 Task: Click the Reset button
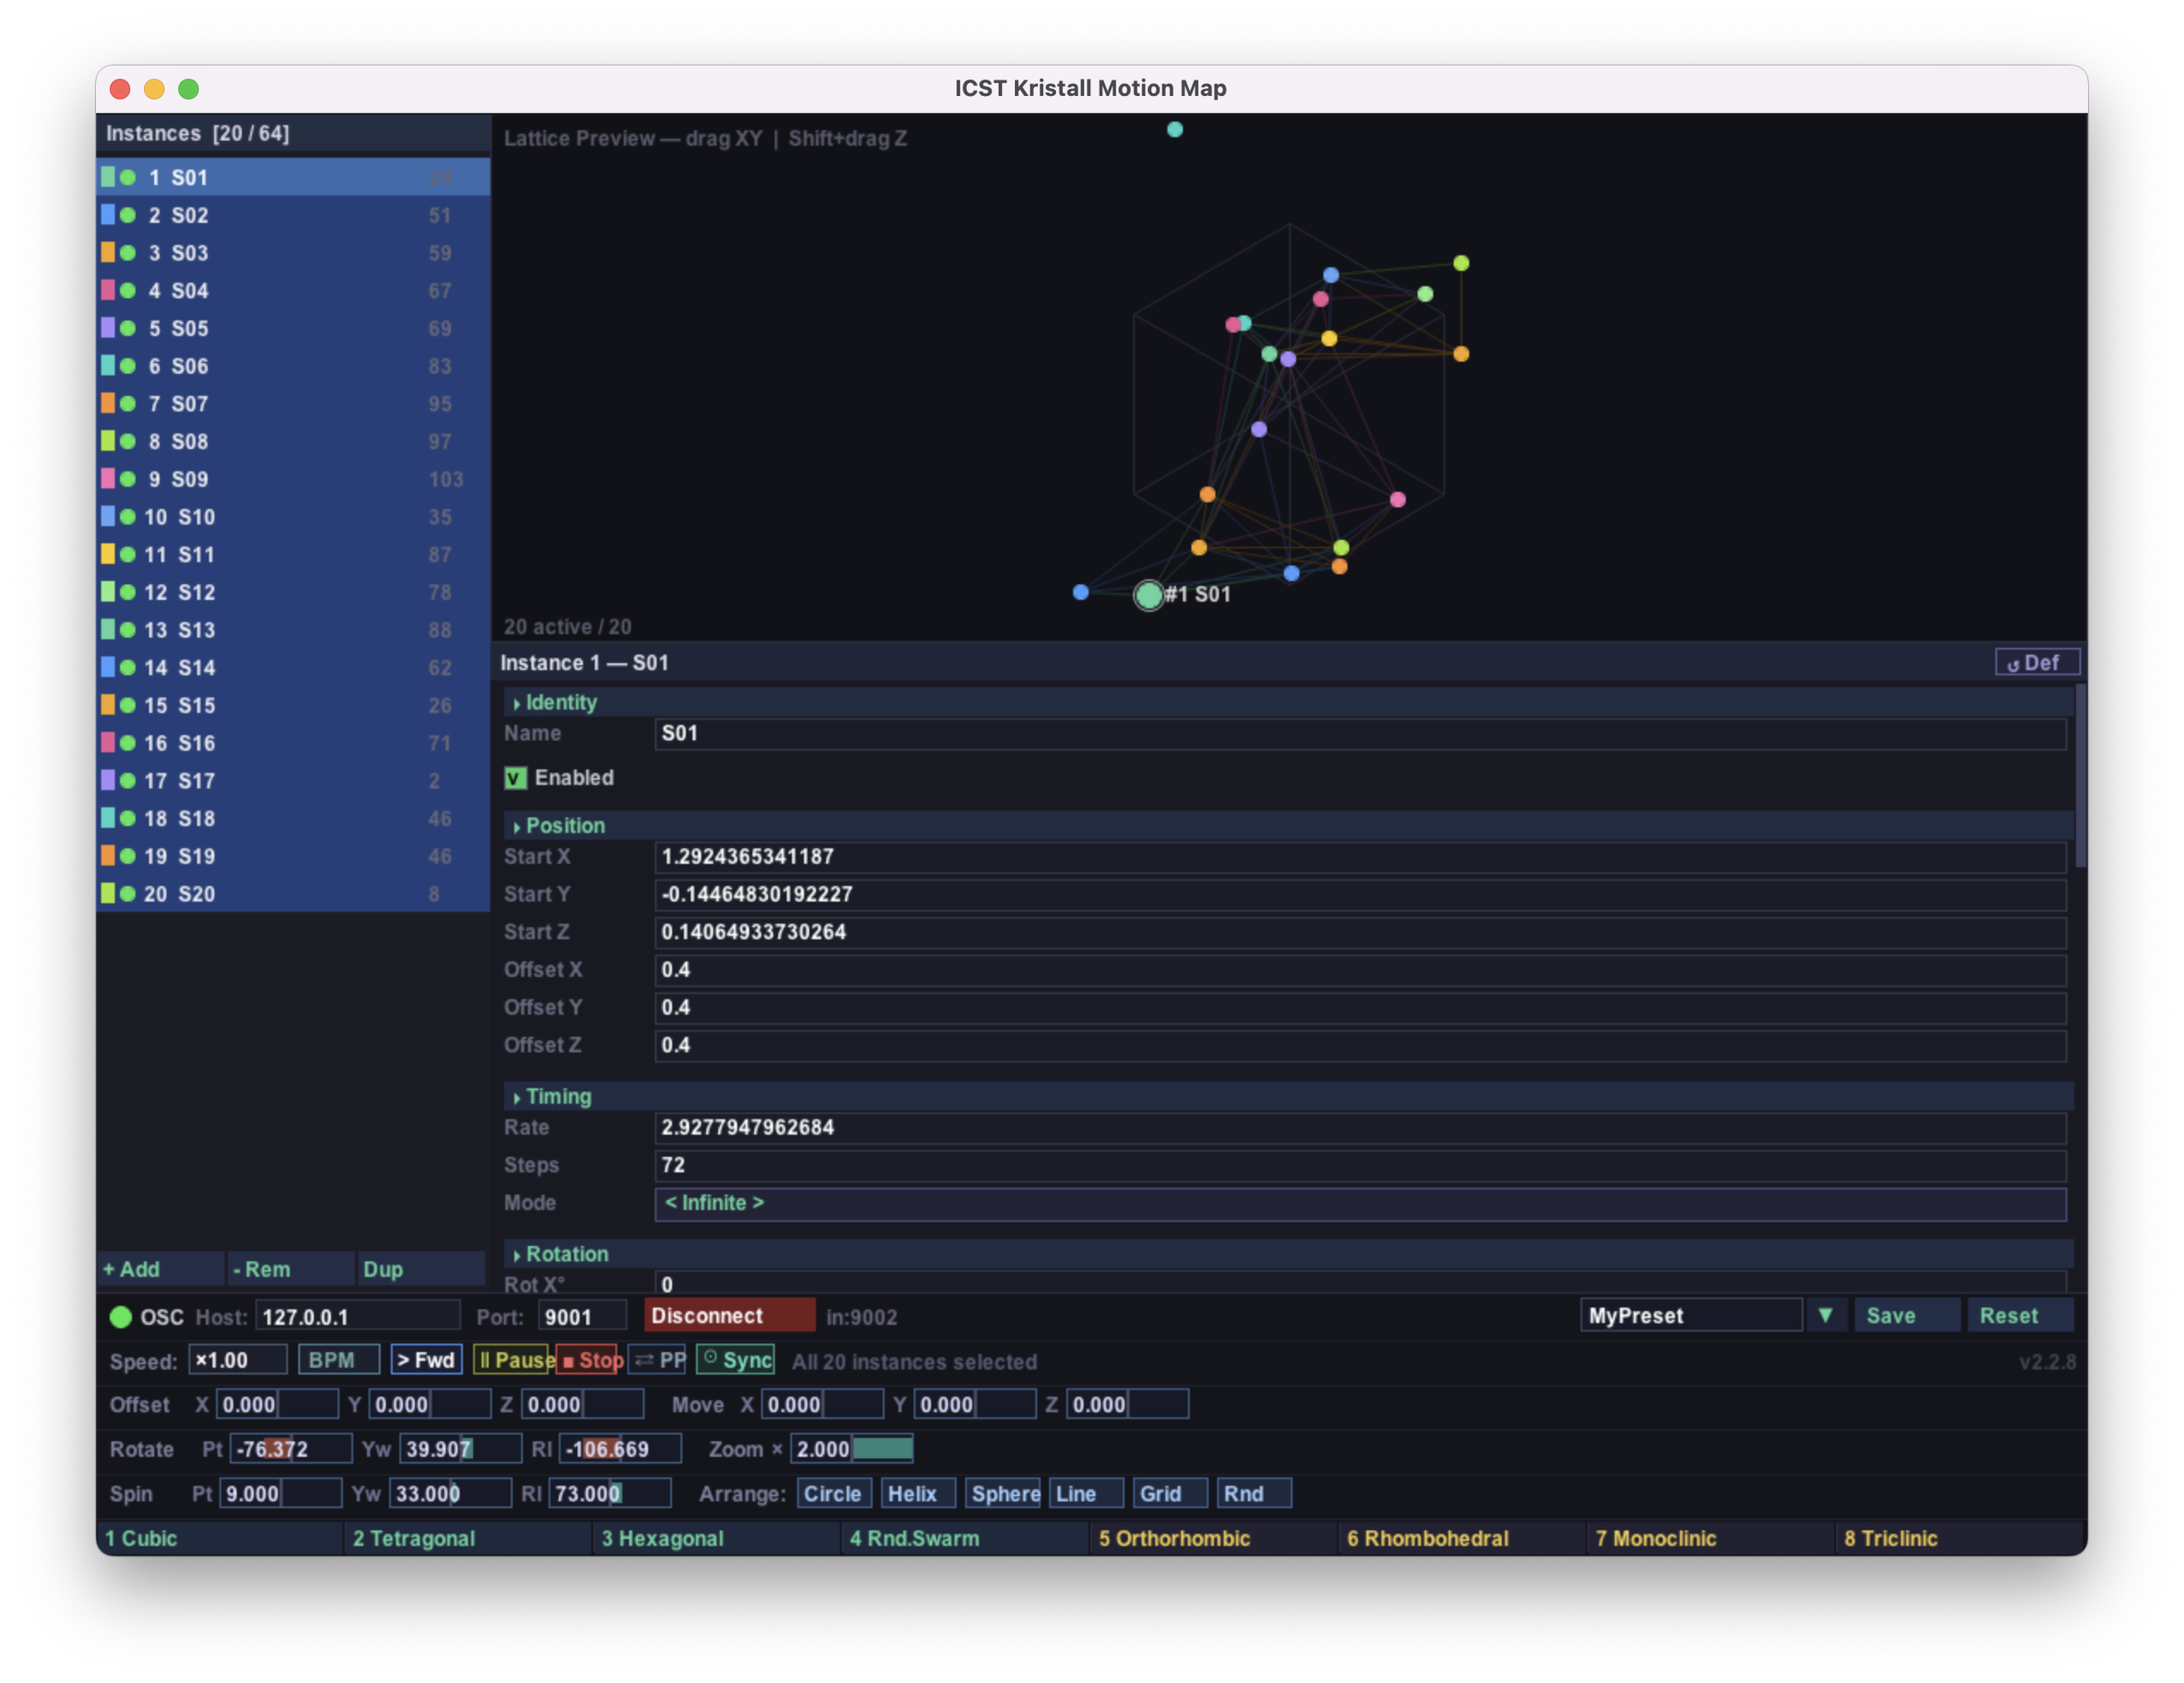click(x=2019, y=1316)
